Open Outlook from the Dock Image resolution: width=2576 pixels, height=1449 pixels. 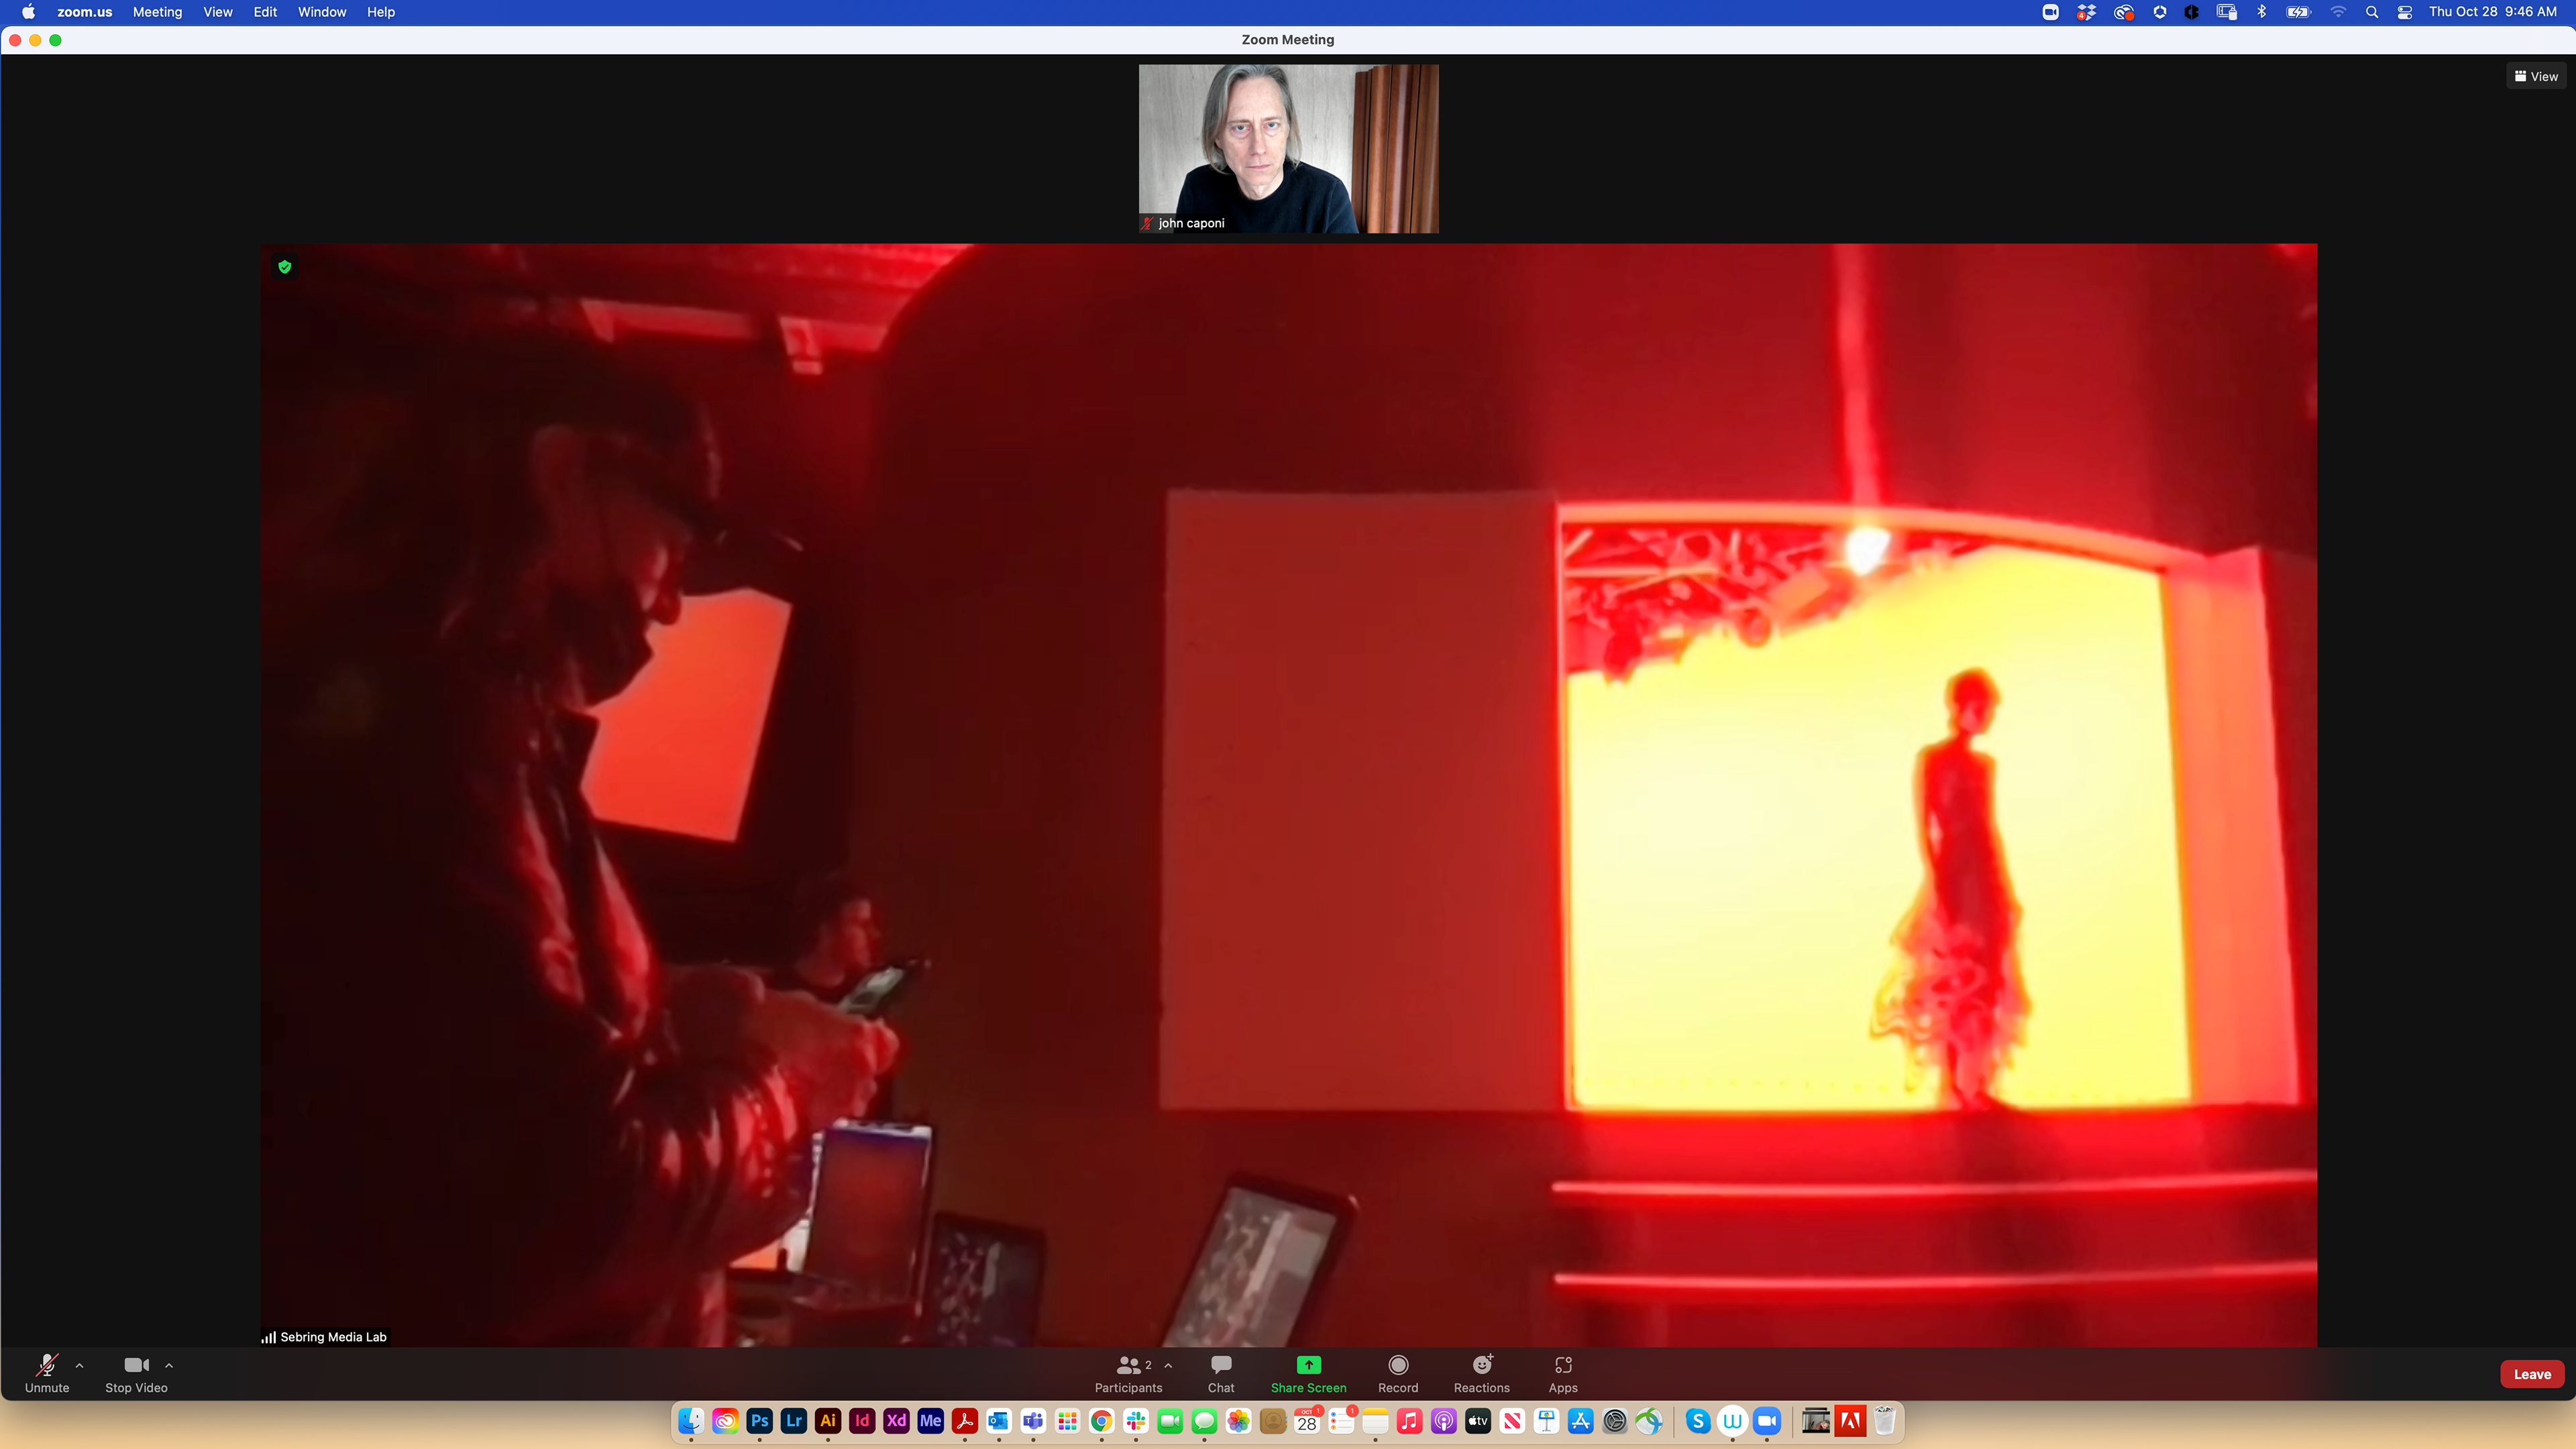999,1420
